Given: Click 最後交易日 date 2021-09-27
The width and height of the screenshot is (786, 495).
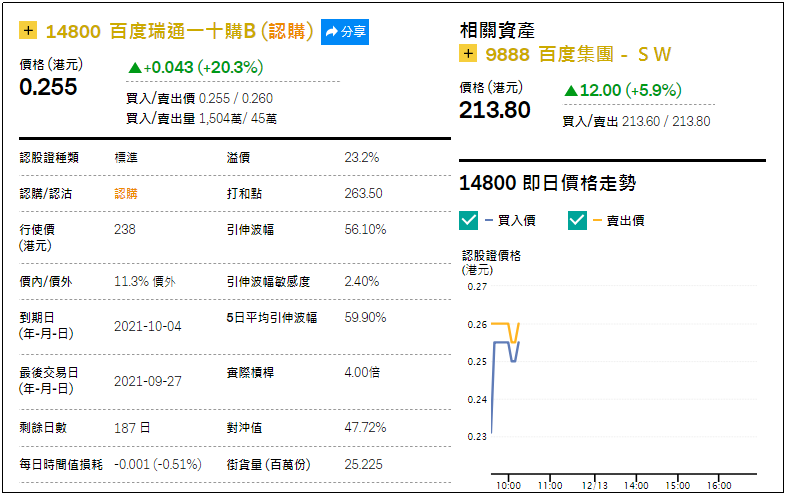Looking at the screenshot, I should pos(148,382).
